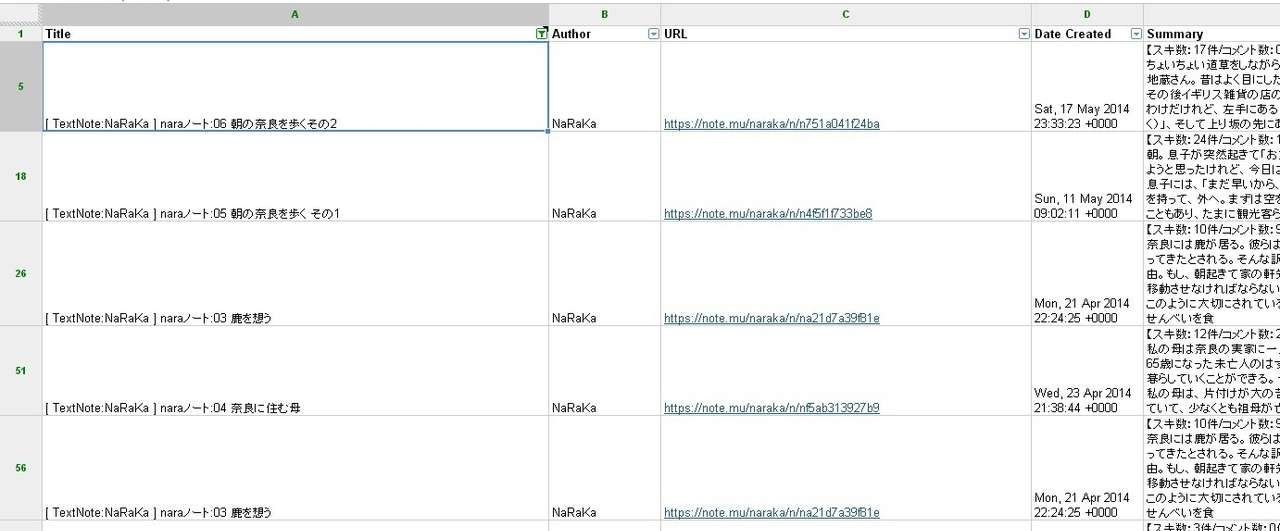The width and height of the screenshot is (1280, 531).
Task: Select NaRaKa author cell in row 56
Action: [x=605, y=468]
